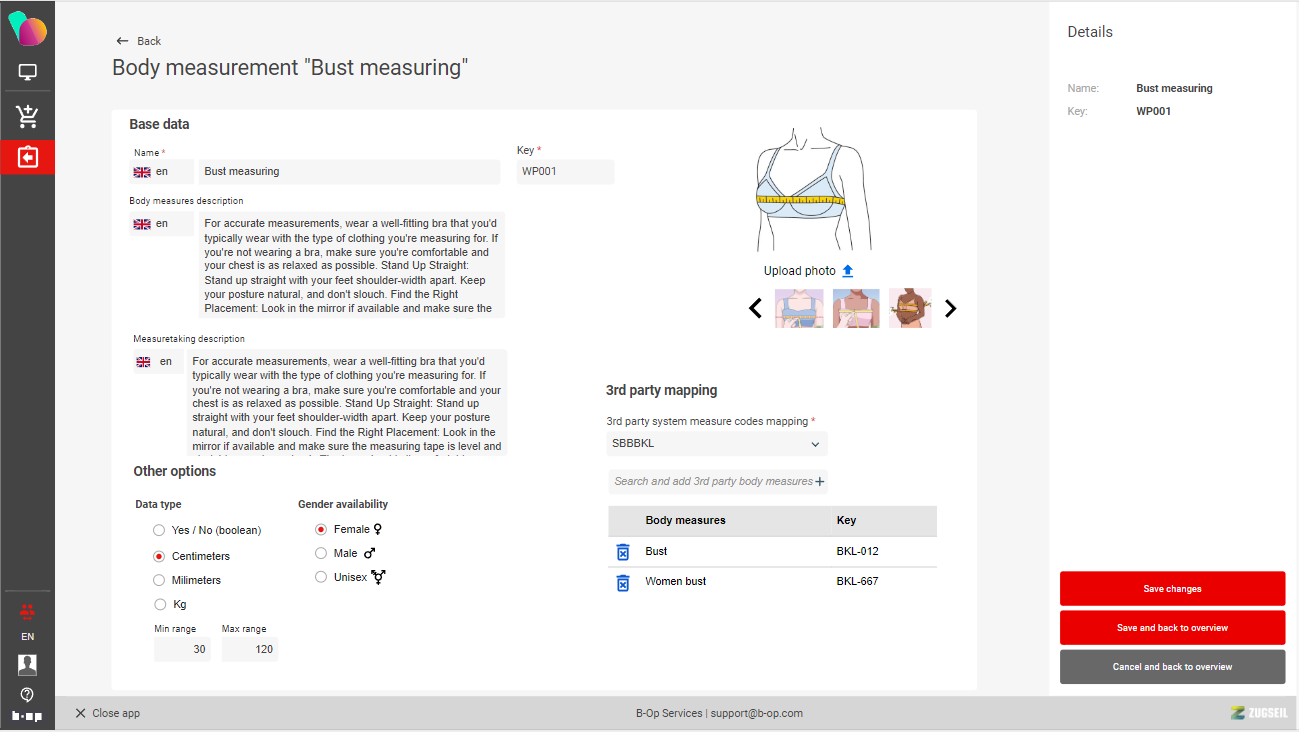1299x732 pixels.
Task: Open the user profile icon in sidebar
Action: pos(27,665)
